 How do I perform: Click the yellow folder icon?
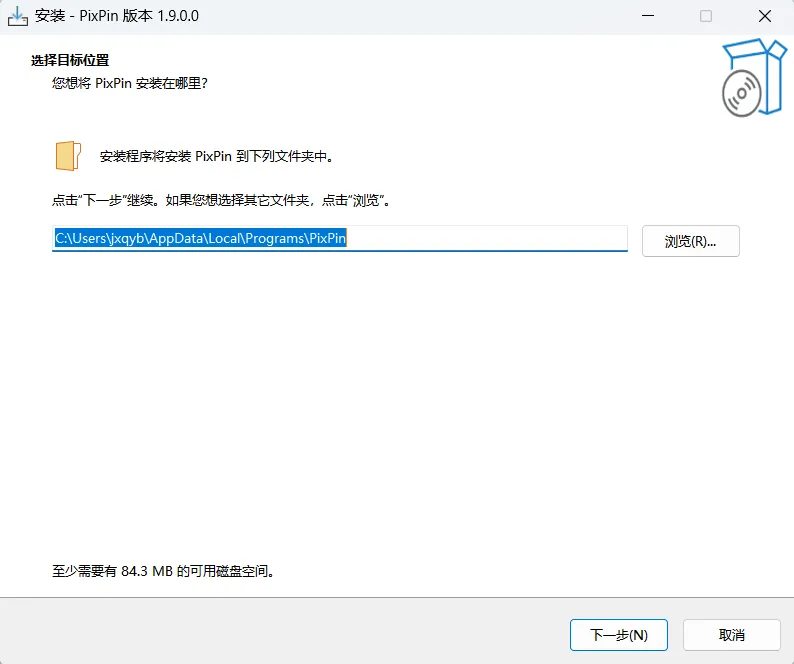(68, 156)
